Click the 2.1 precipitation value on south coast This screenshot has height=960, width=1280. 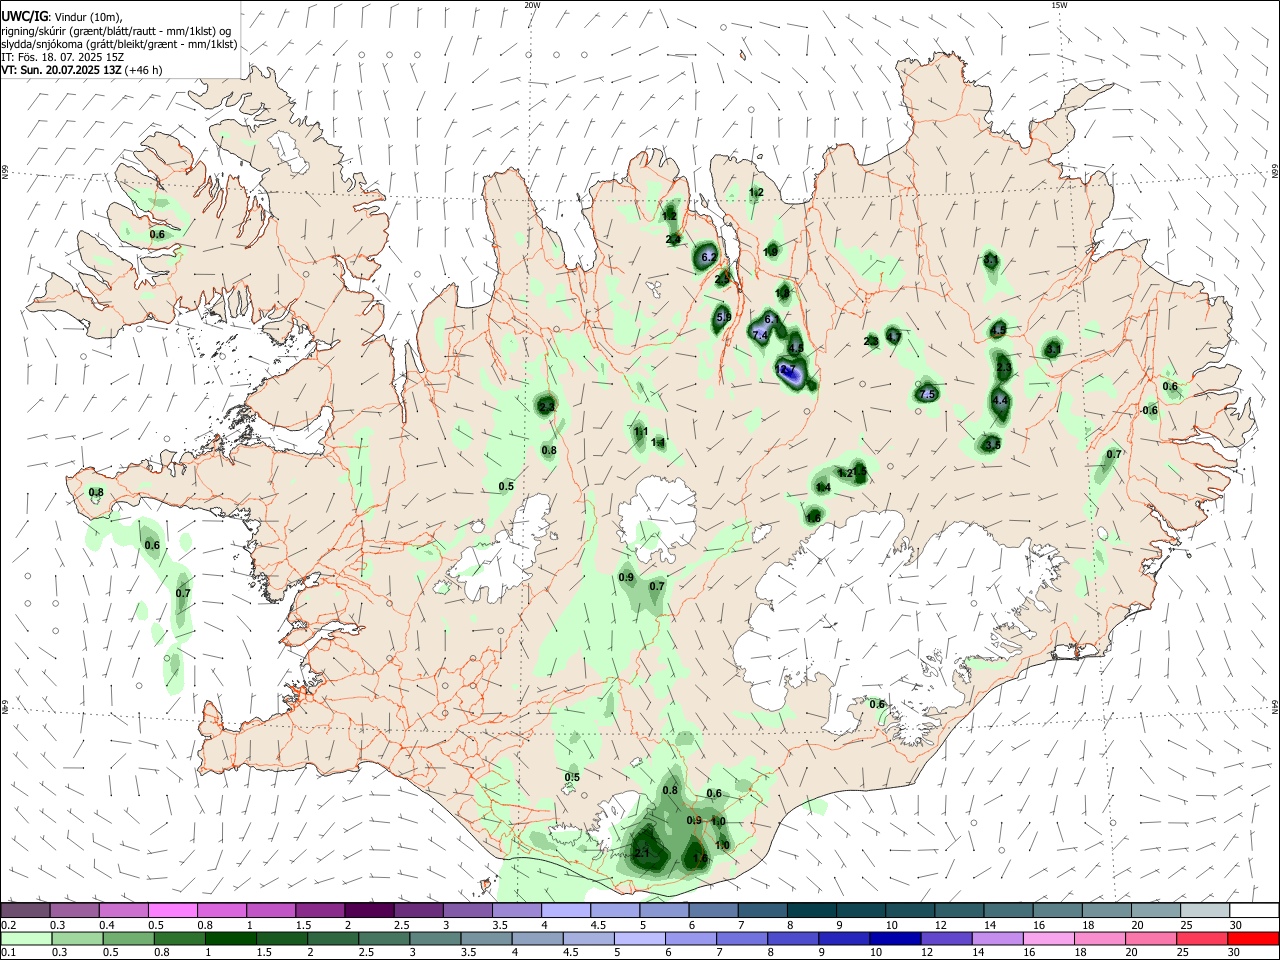(x=642, y=853)
